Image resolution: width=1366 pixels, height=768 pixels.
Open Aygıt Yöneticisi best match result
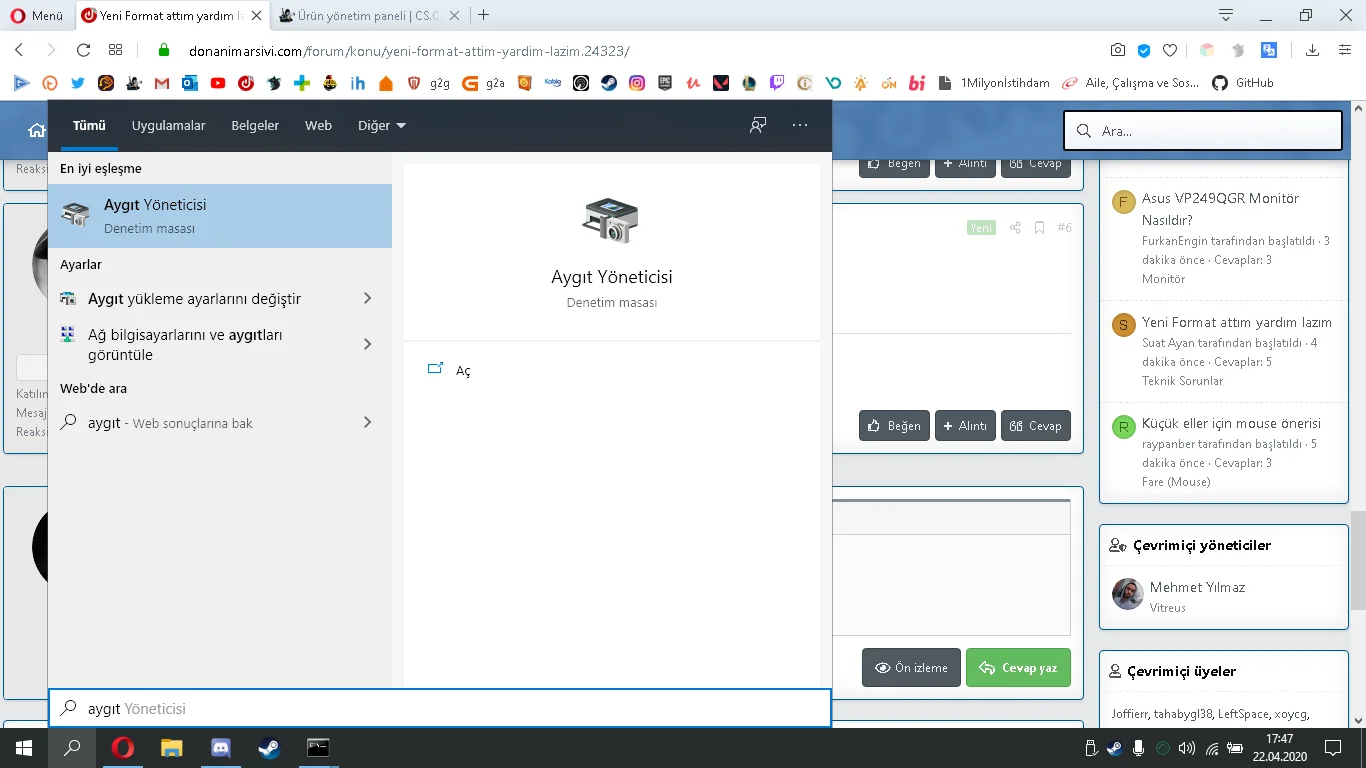coord(220,216)
